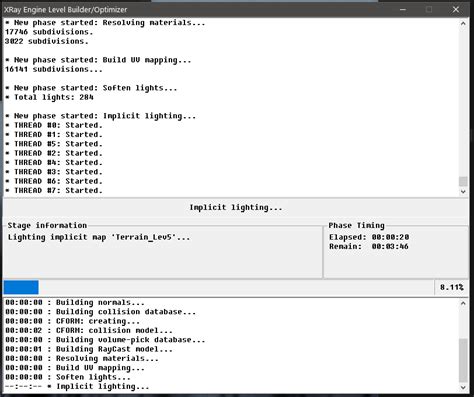The height and width of the screenshot is (397, 474).
Task: Click the 'Stage information' group label
Action: (47, 225)
